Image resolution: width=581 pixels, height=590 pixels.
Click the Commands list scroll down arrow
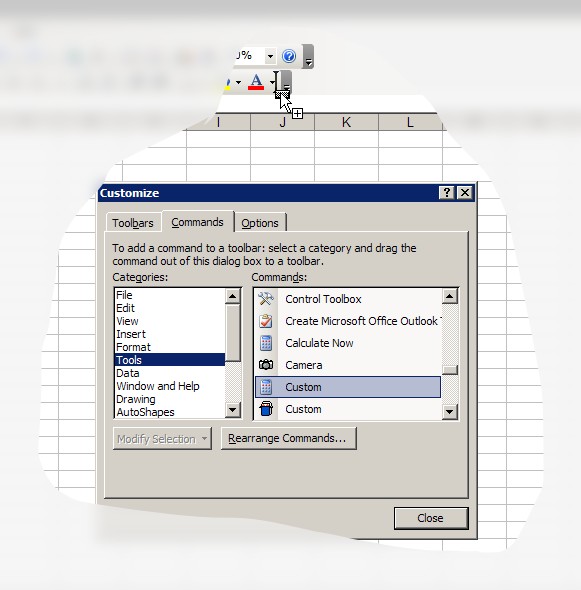tap(450, 411)
